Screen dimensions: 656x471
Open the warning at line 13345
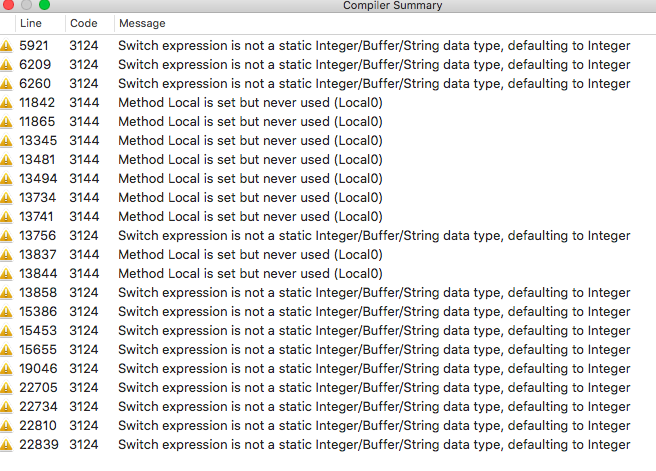[x=328, y=141]
